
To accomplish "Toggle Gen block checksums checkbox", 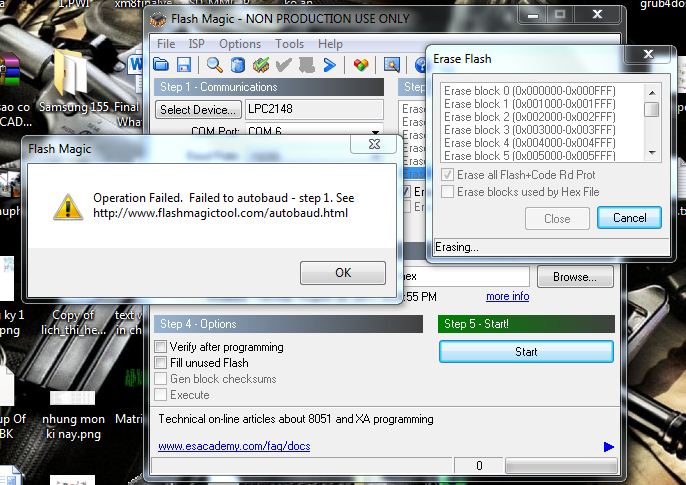I will click(161, 379).
